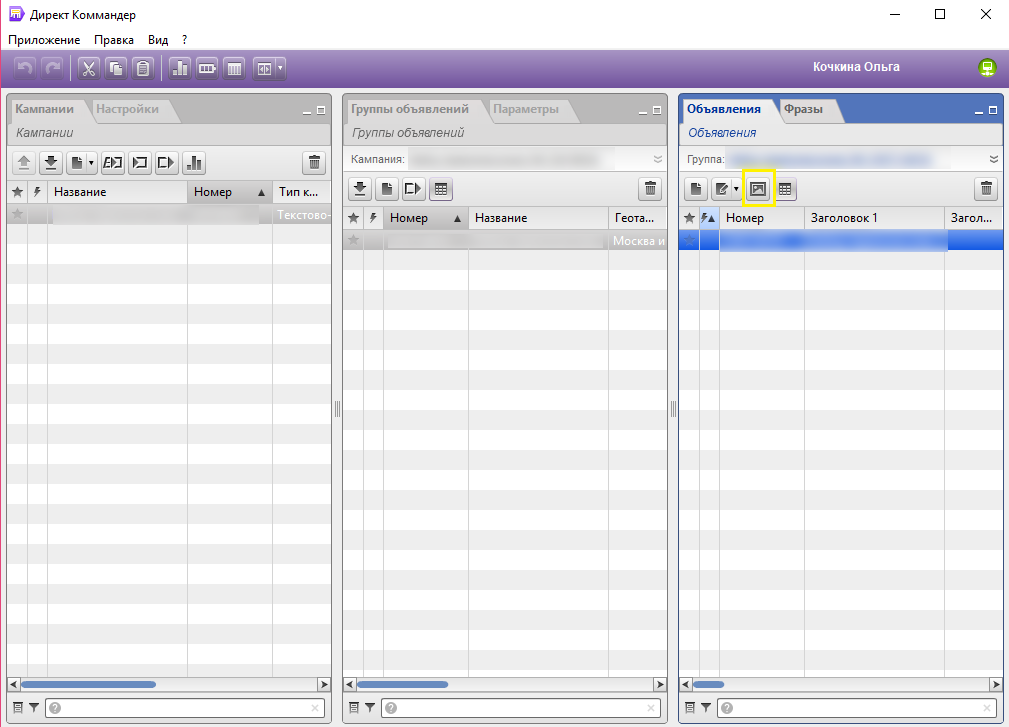Screen dimensions: 1009x727
Task: Sort ad groups by Название column
Action: click(538, 218)
